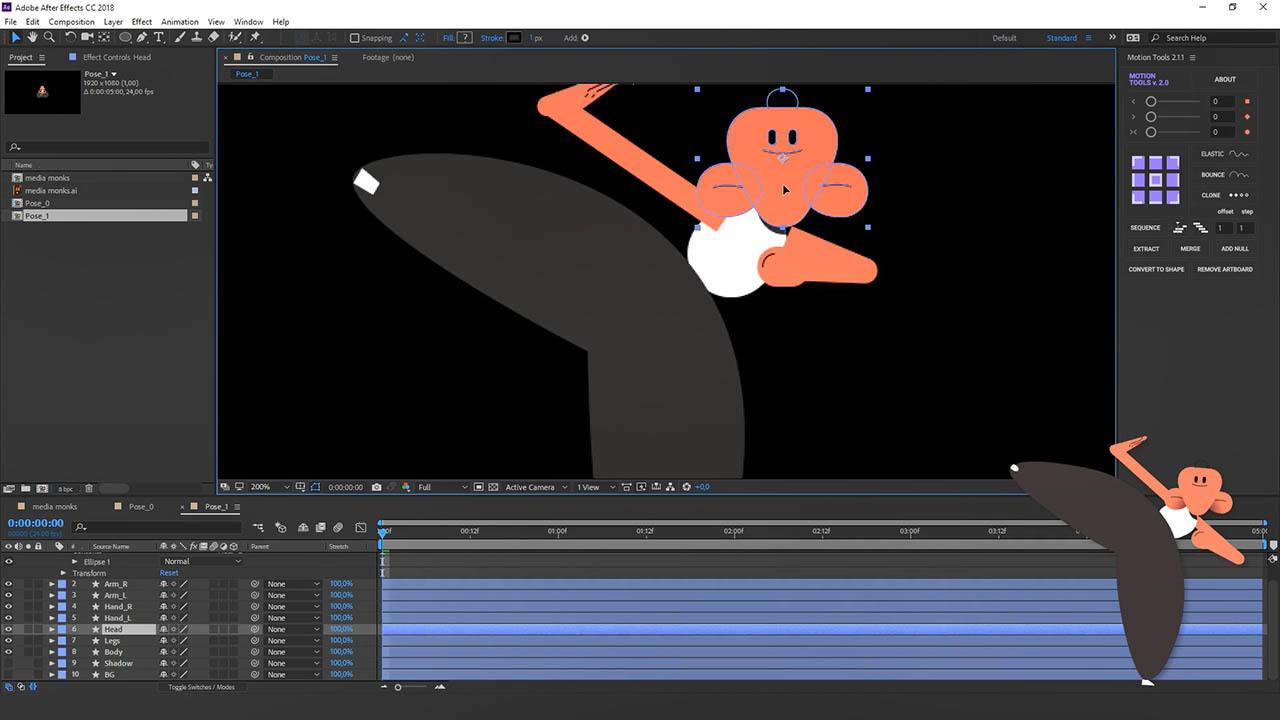
Task: Open the Full resolution dropdown
Action: tap(442, 487)
